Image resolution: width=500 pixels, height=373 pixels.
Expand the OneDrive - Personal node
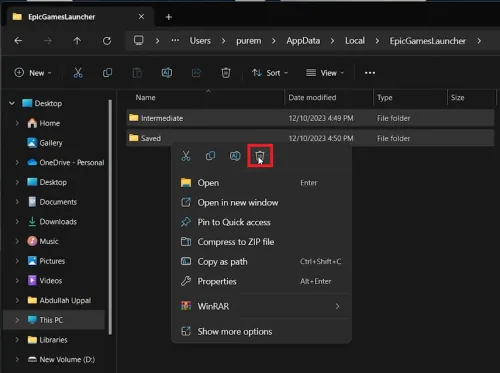pyautogui.click(x=17, y=163)
